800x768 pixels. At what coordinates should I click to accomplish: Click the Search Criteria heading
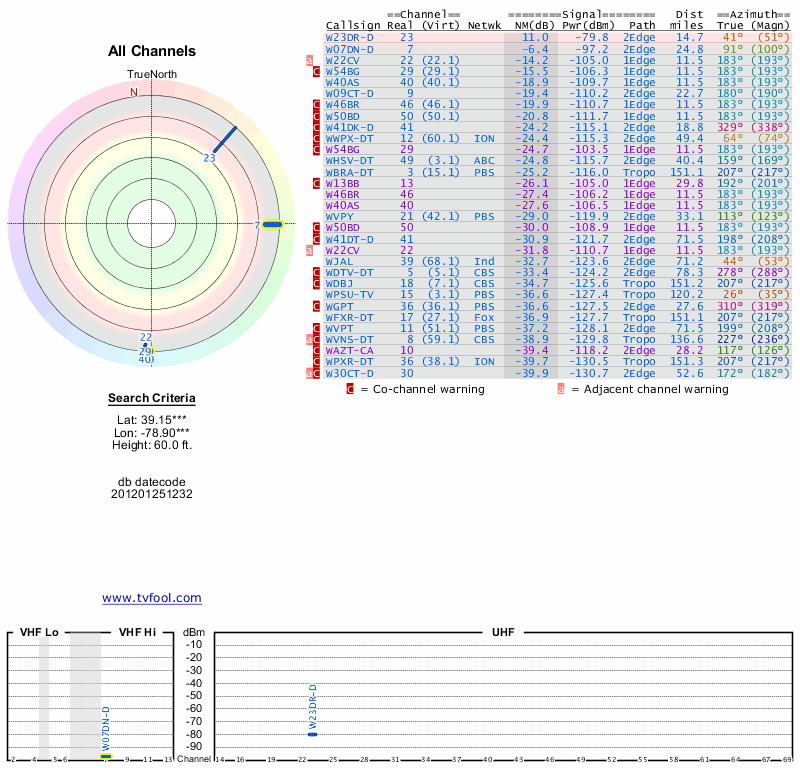pyautogui.click(x=152, y=399)
